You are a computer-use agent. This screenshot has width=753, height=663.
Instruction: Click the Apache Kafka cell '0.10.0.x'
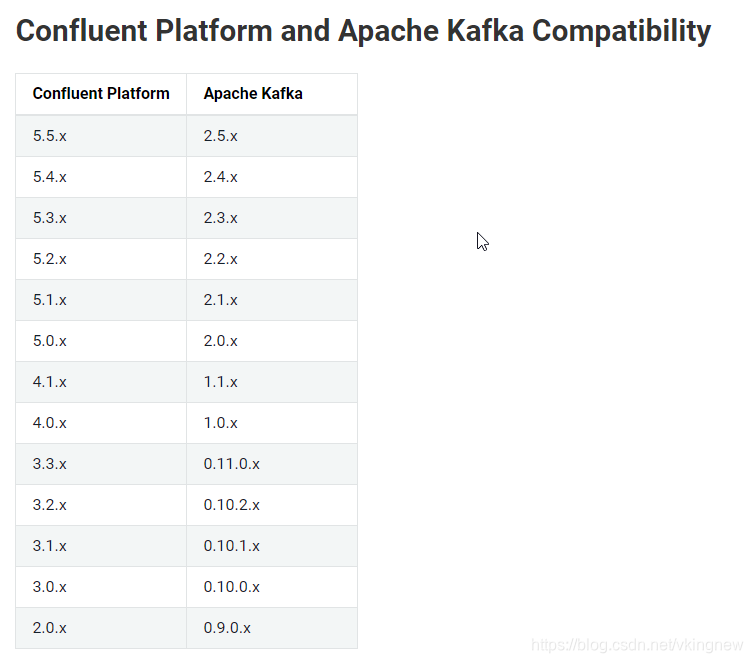click(272, 587)
